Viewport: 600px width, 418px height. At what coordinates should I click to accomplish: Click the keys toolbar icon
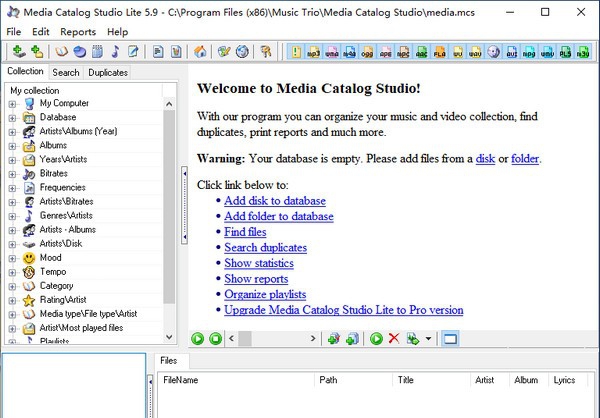point(266,51)
